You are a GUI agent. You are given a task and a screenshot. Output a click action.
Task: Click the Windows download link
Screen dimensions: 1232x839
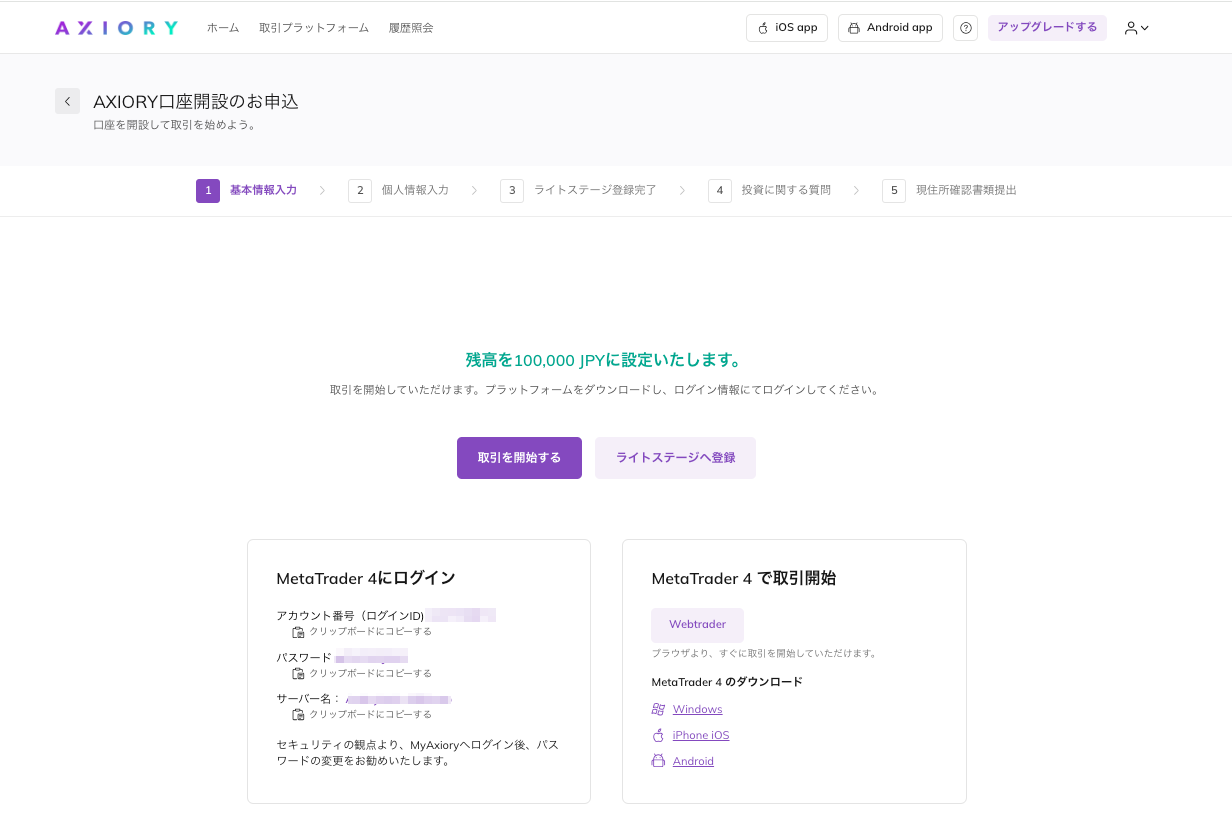click(697, 709)
